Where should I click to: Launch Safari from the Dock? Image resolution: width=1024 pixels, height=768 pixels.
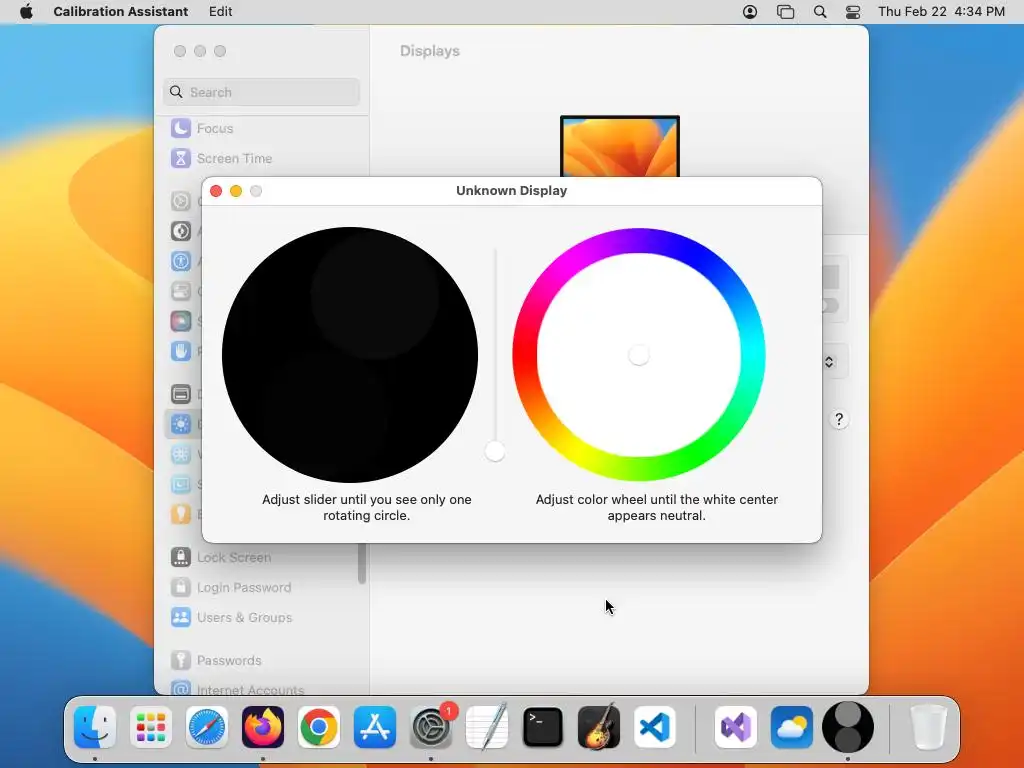207,727
